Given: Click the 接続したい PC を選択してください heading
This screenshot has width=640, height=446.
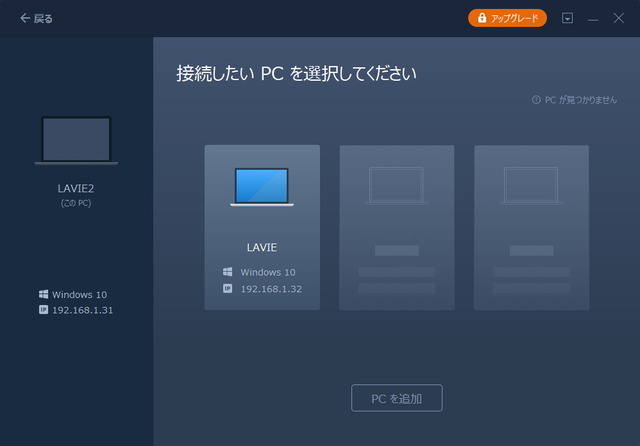Looking at the screenshot, I should (x=296, y=74).
